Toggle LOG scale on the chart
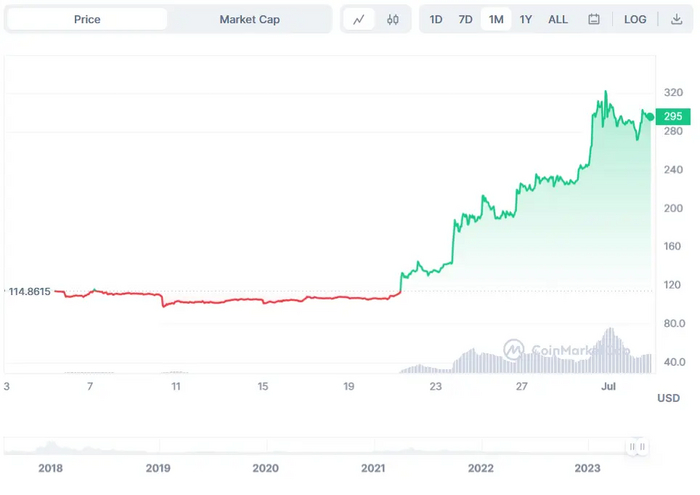The height and width of the screenshot is (495, 700). [x=635, y=19]
